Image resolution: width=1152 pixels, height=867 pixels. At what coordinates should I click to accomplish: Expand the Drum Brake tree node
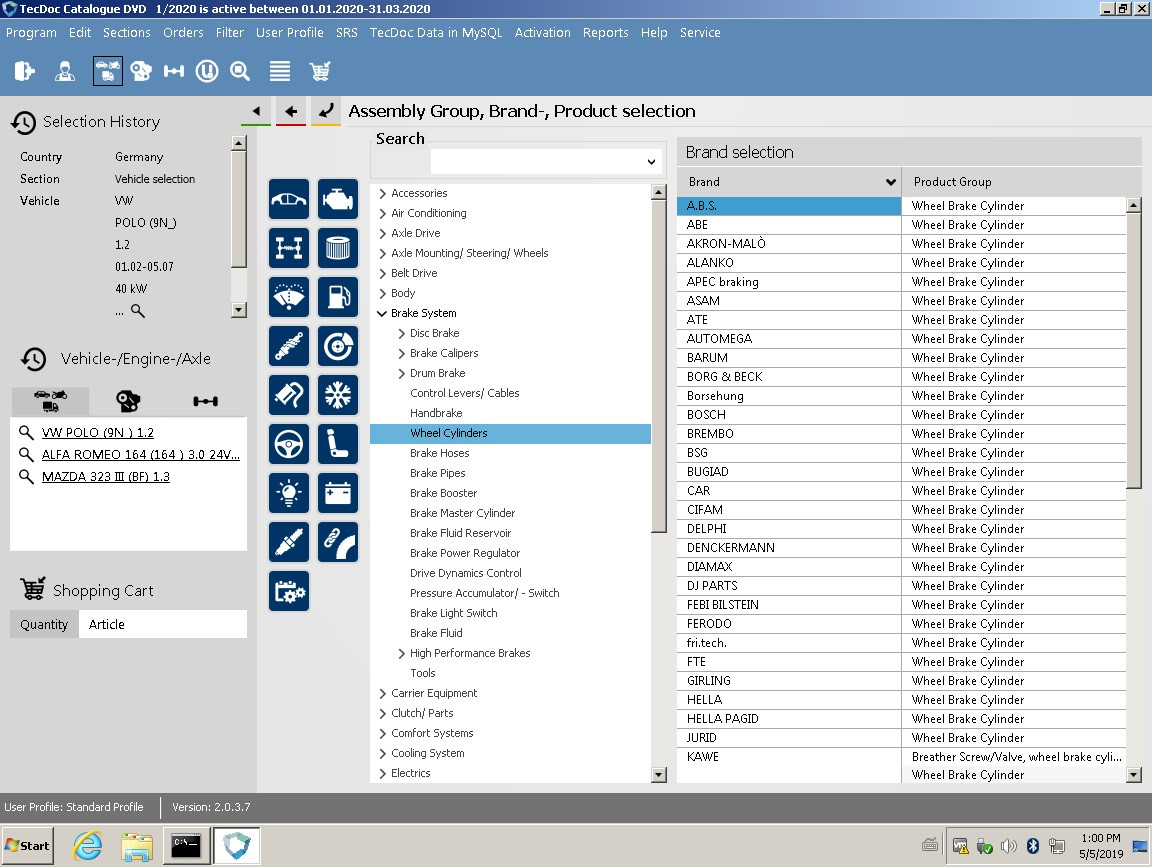401,373
